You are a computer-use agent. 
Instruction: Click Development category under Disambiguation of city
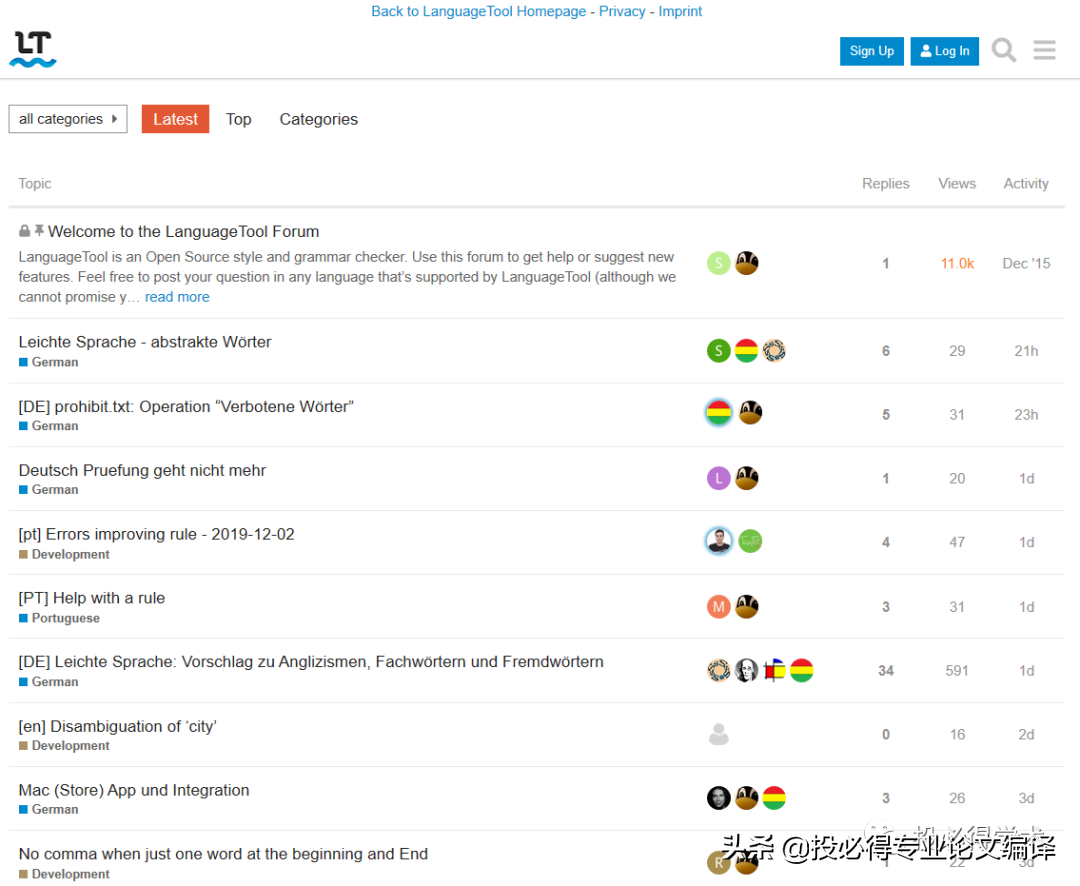click(x=64, y=745)
